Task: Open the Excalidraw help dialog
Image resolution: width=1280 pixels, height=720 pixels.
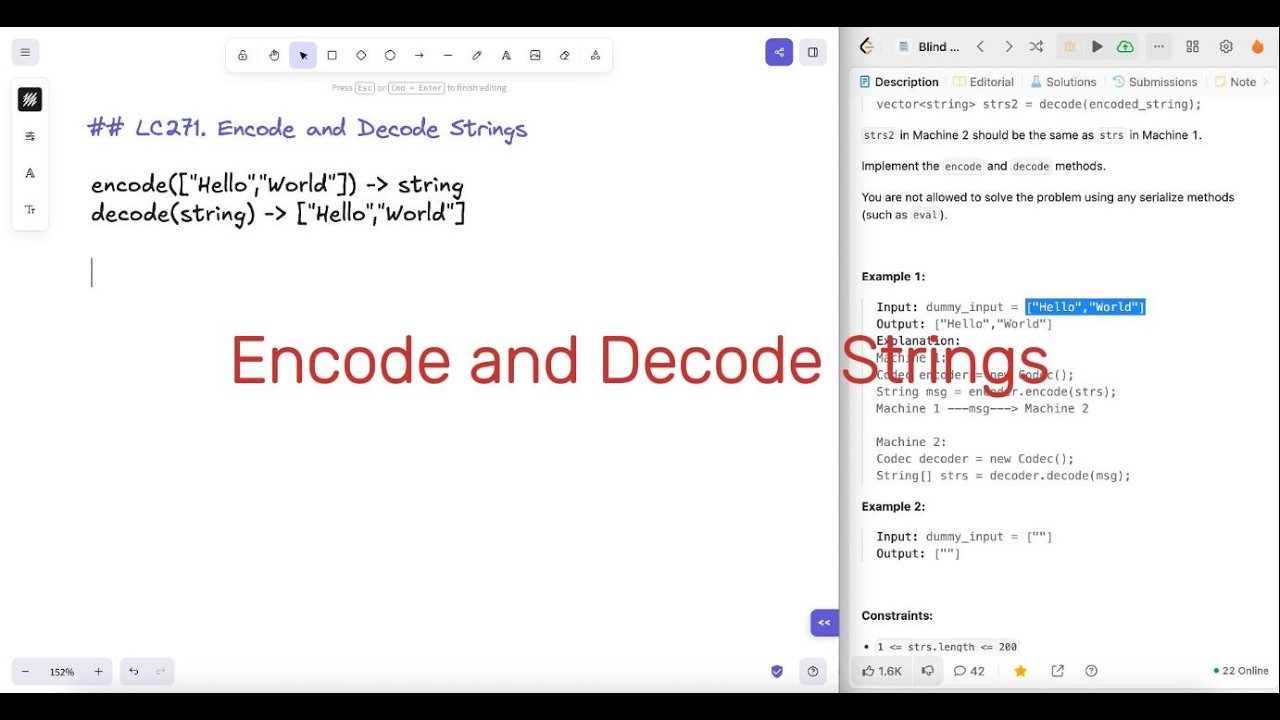Action: click(x=813, y=672)
